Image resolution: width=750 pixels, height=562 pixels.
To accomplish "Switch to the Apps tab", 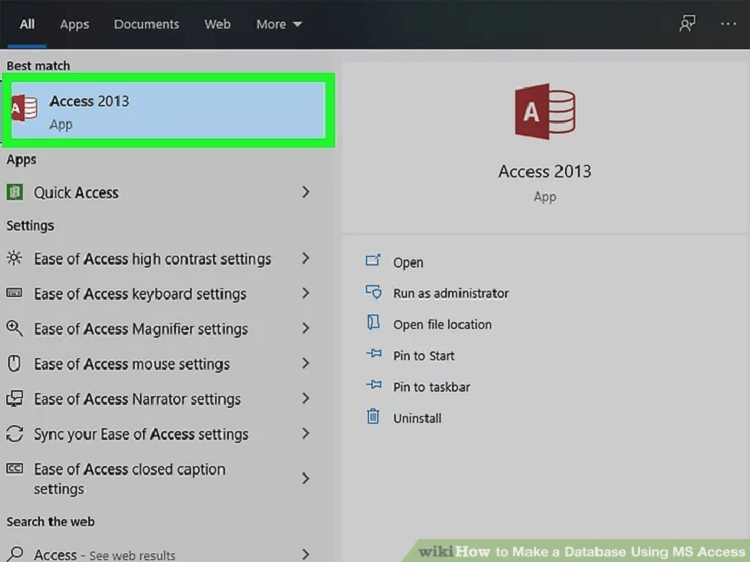I will pos(74,24).
